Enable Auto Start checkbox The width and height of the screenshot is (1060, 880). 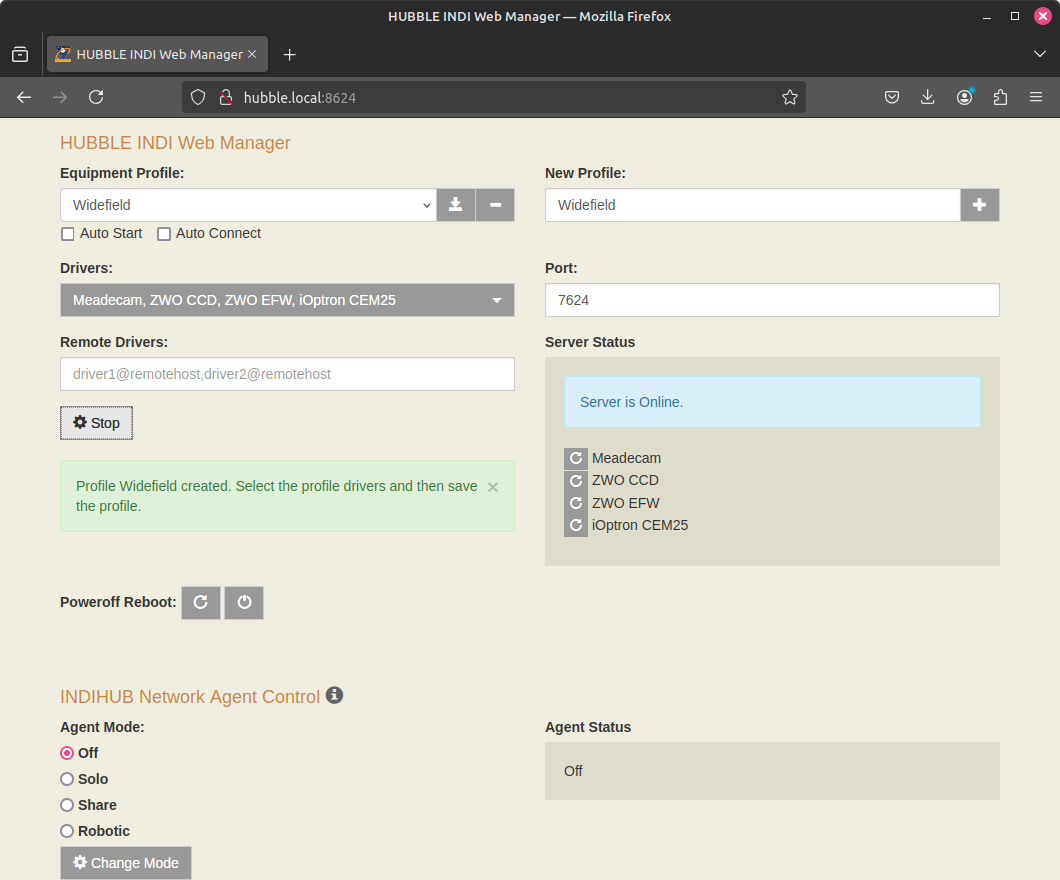[68, 234]
